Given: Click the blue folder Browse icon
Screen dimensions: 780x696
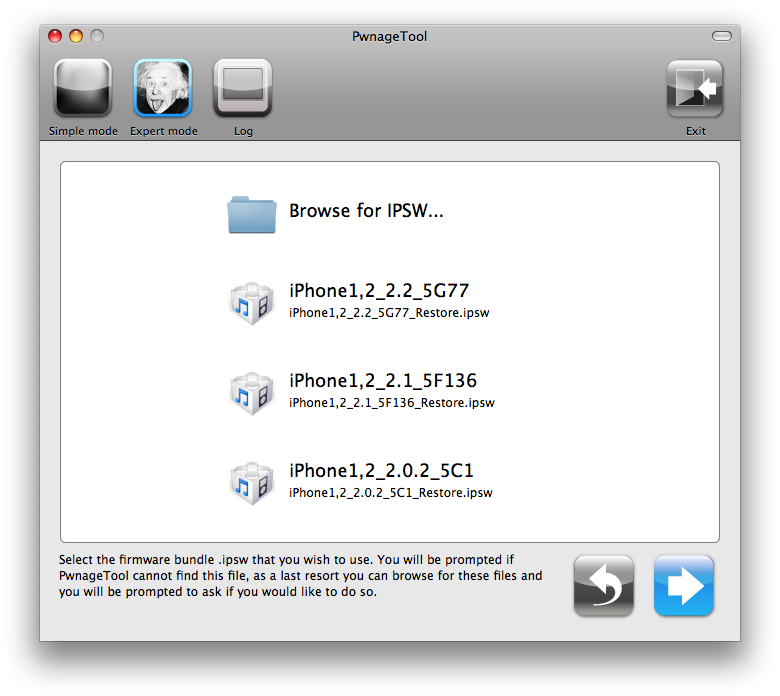Looking at the screenshot, I should 251,213.
